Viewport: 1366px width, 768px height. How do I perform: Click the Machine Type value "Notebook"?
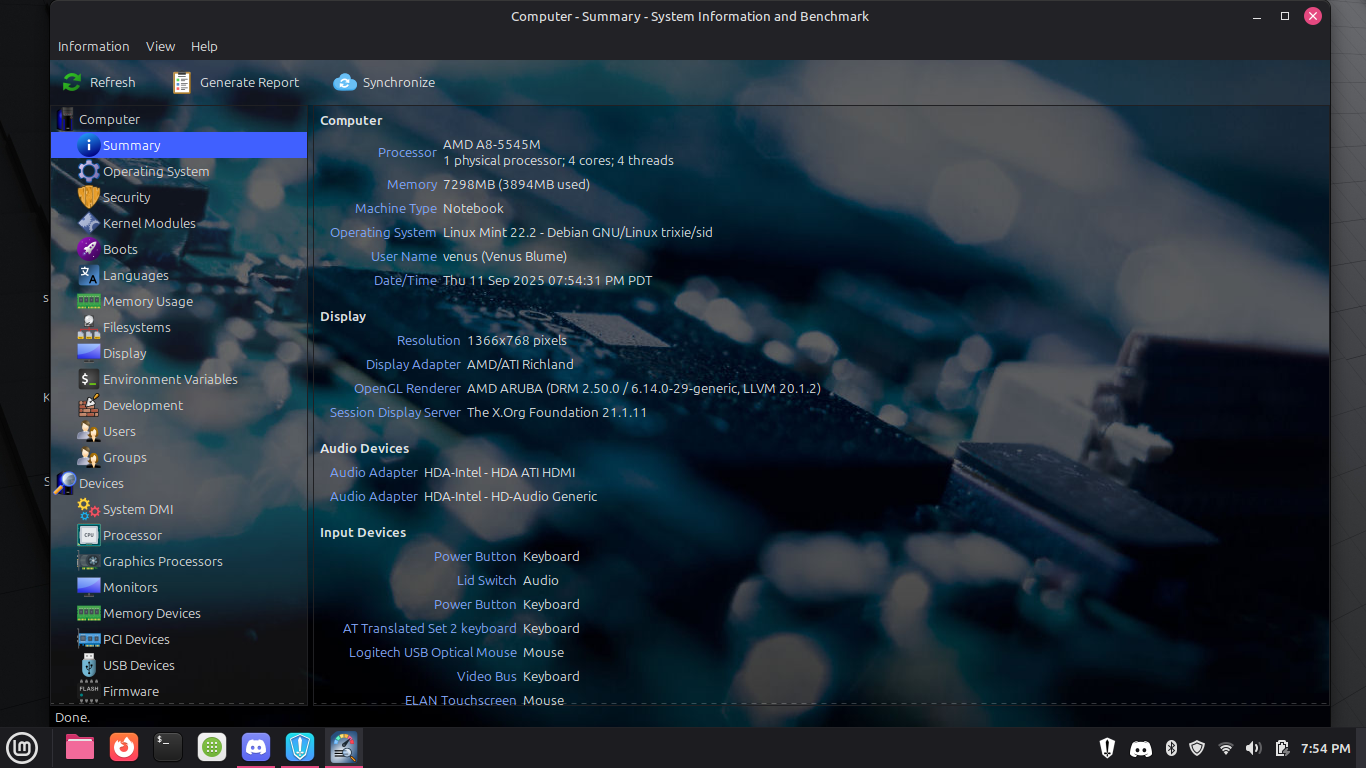[473, 208]
